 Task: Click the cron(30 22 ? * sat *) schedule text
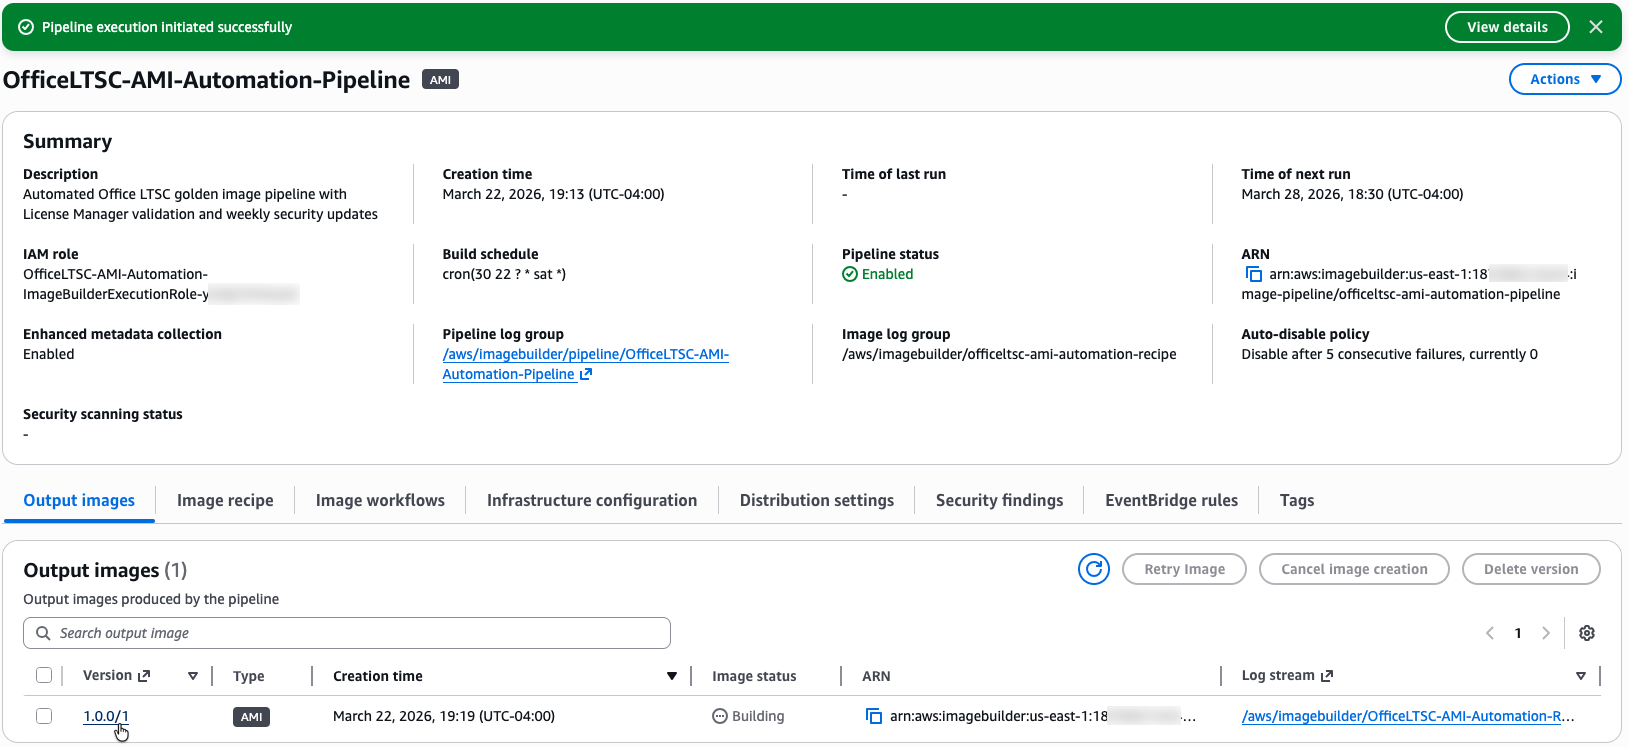pos(504,274)
